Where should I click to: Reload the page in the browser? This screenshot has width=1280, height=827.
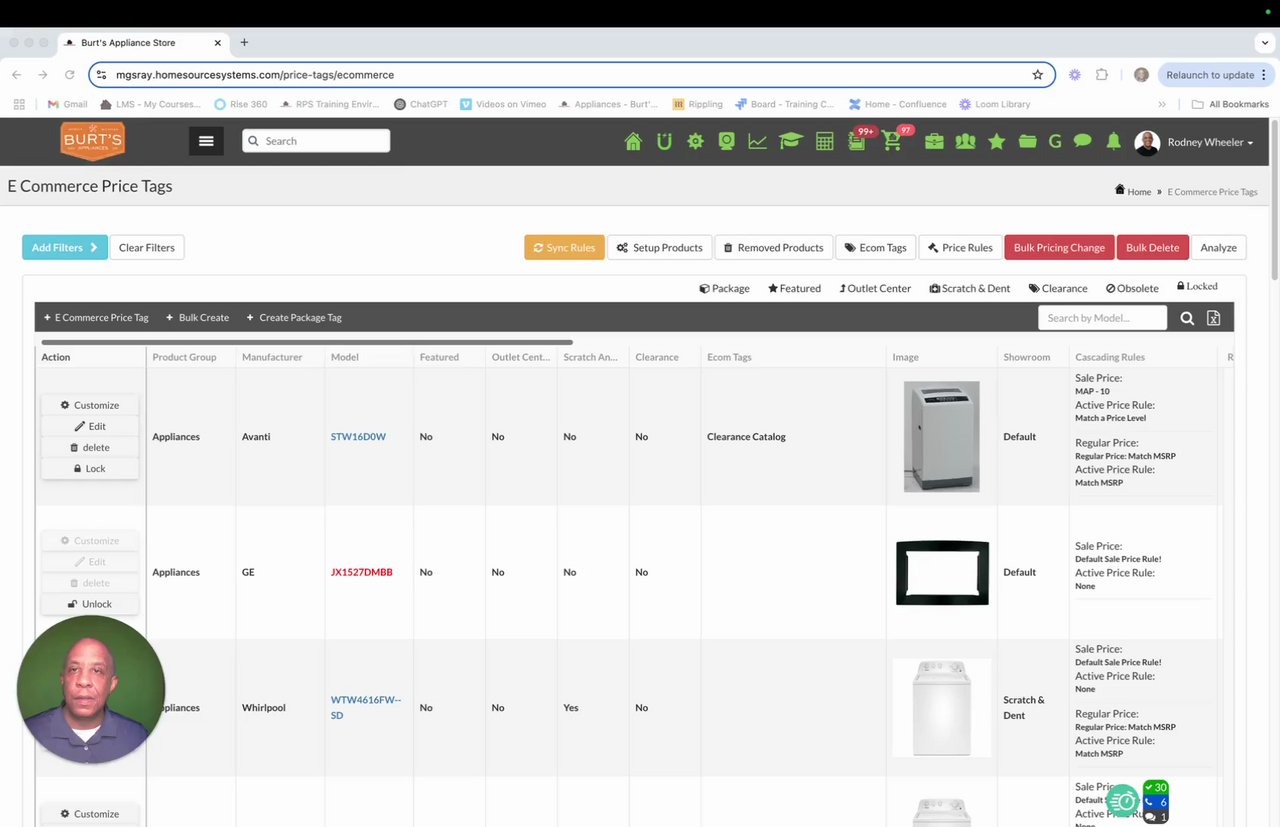[x=69, y=75]
